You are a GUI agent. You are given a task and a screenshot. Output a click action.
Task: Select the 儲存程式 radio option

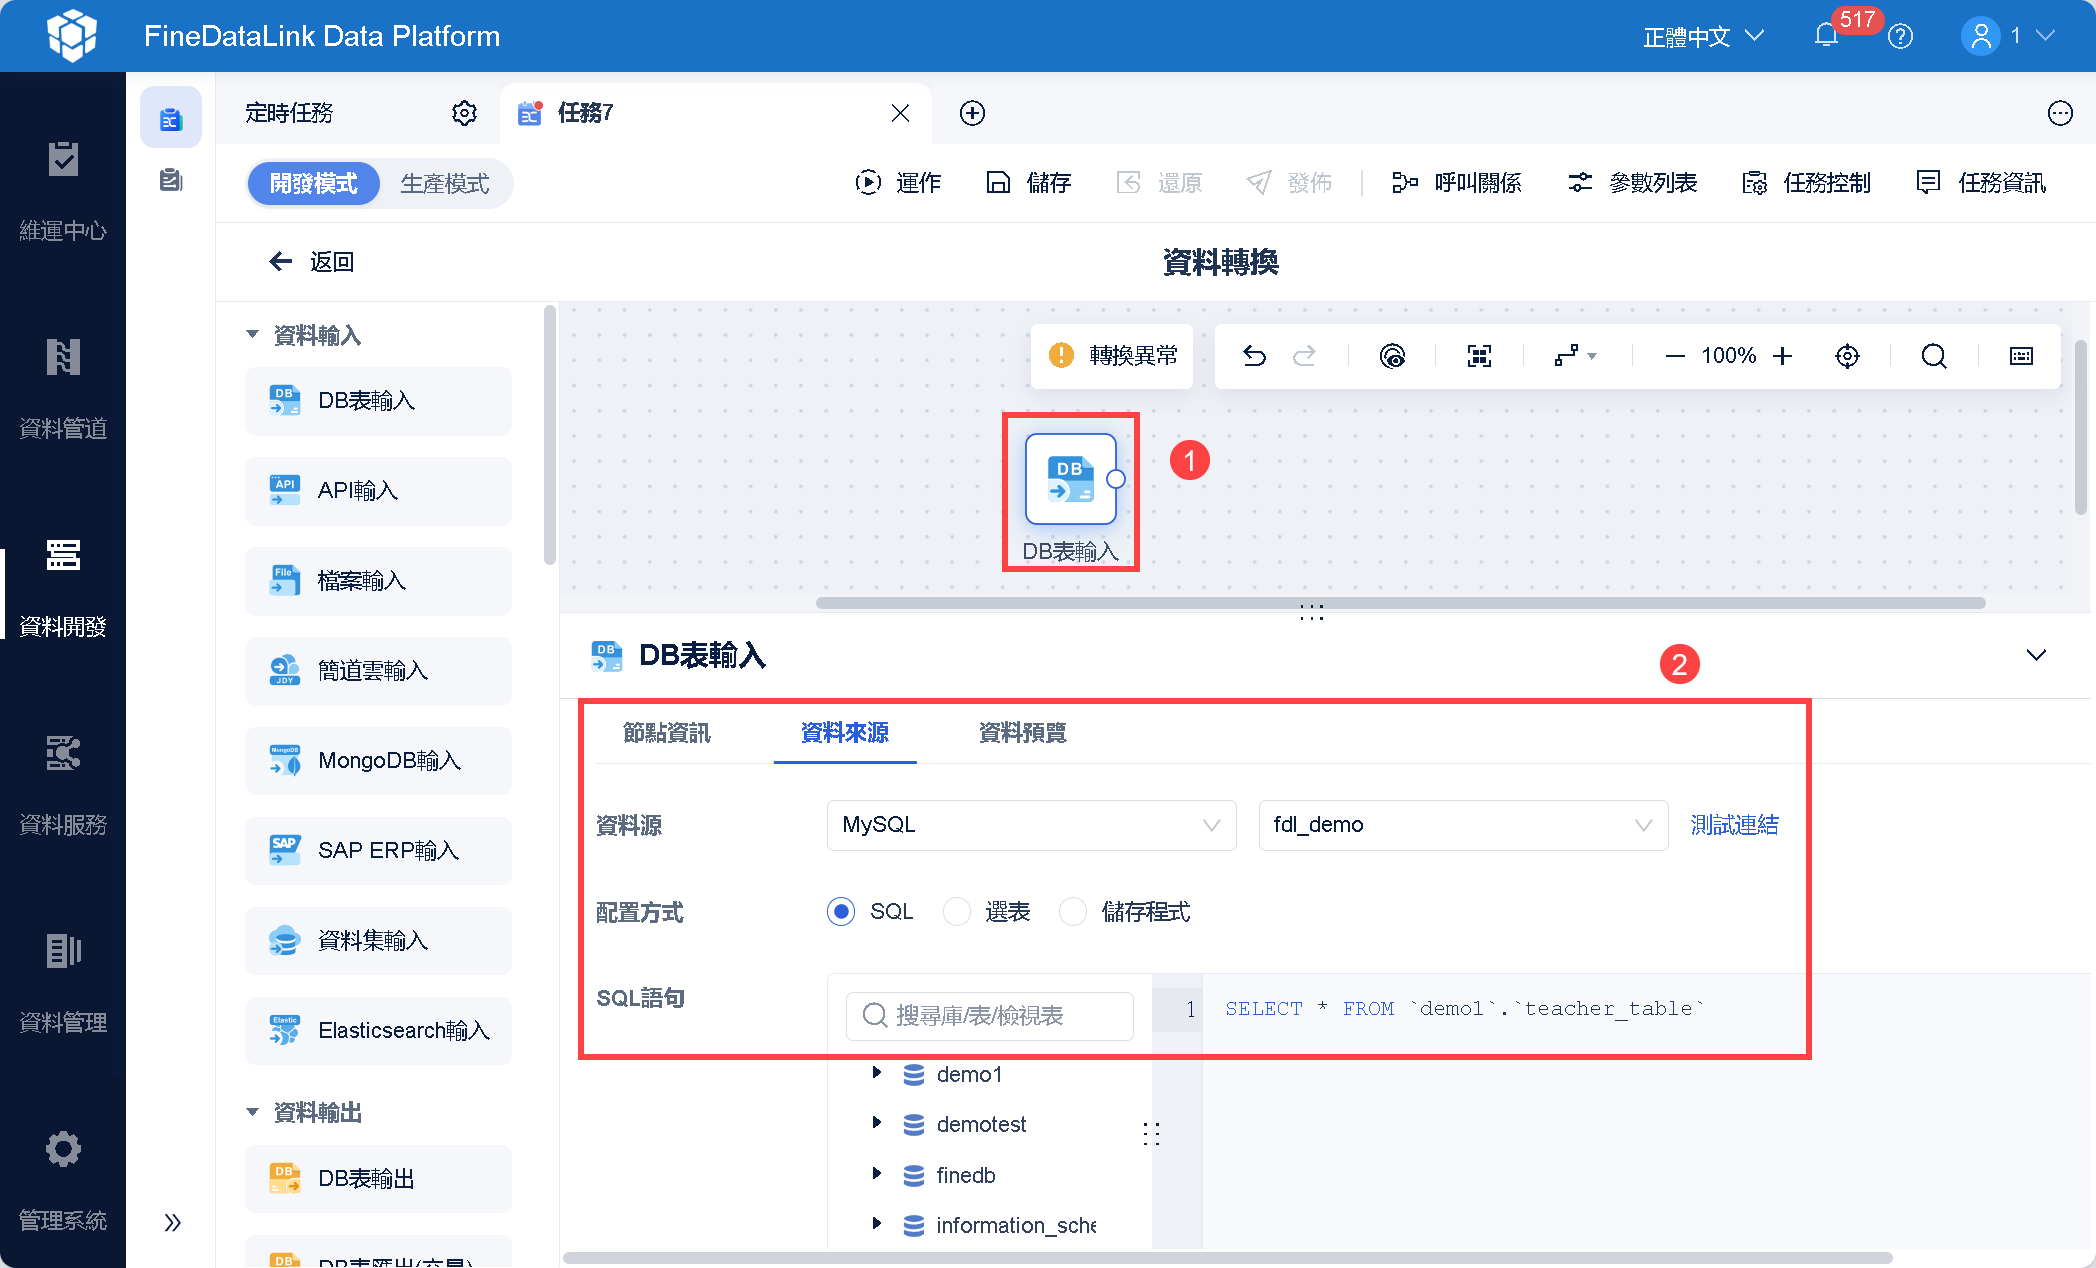tap(1073, 911)
